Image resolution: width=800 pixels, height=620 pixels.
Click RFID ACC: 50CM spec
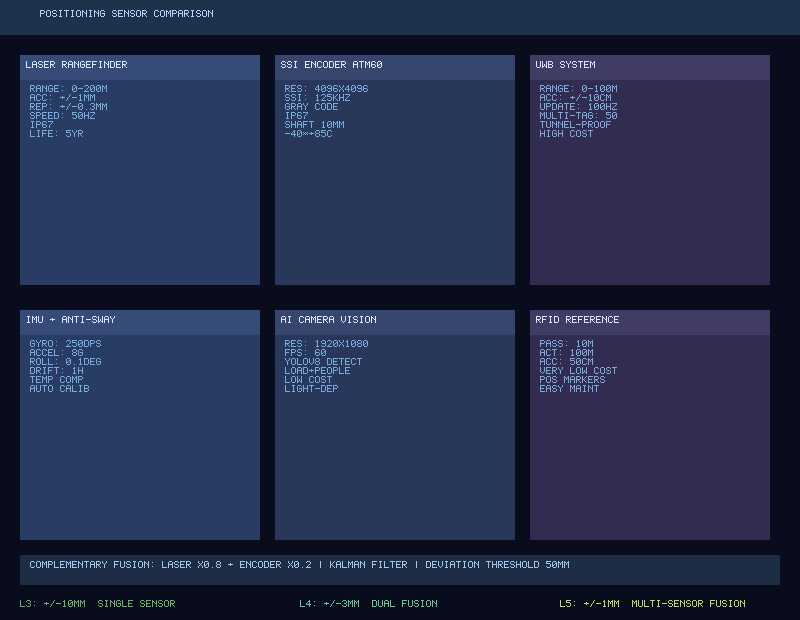566,362
